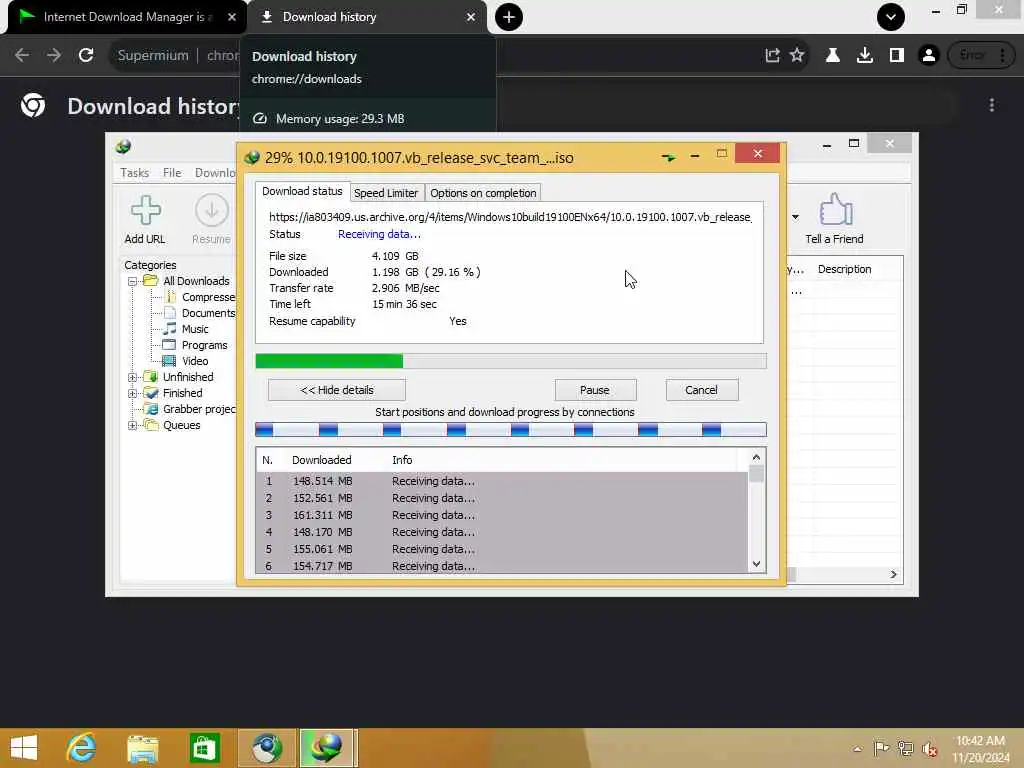Click the Description column header

(x=844, y=269)
